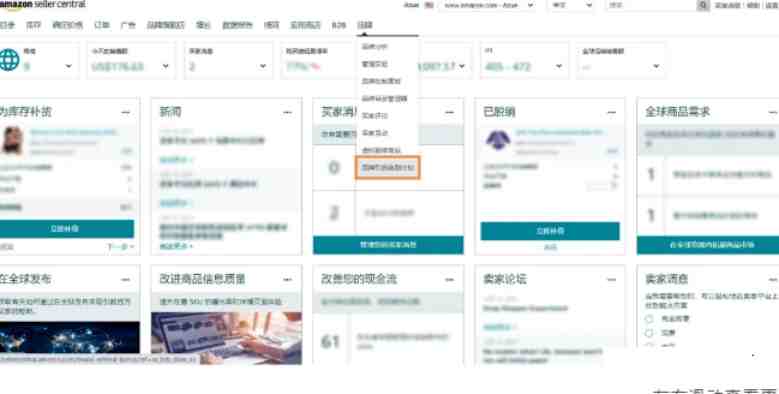Viewport: 779px width, 394px height.
Task: Expand the summary dropdown ending in 097.17
Action: [462, 66]
